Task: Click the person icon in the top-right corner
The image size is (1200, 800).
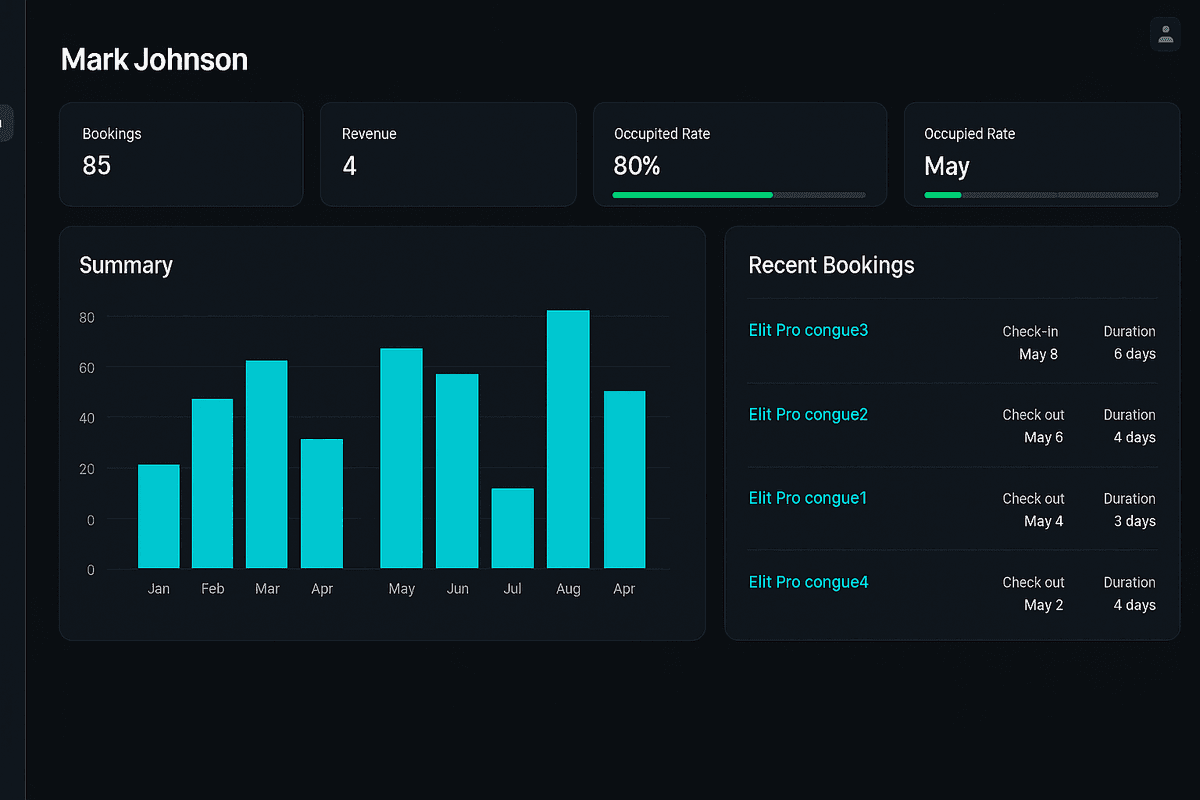Action: (x=1165, y=34)
